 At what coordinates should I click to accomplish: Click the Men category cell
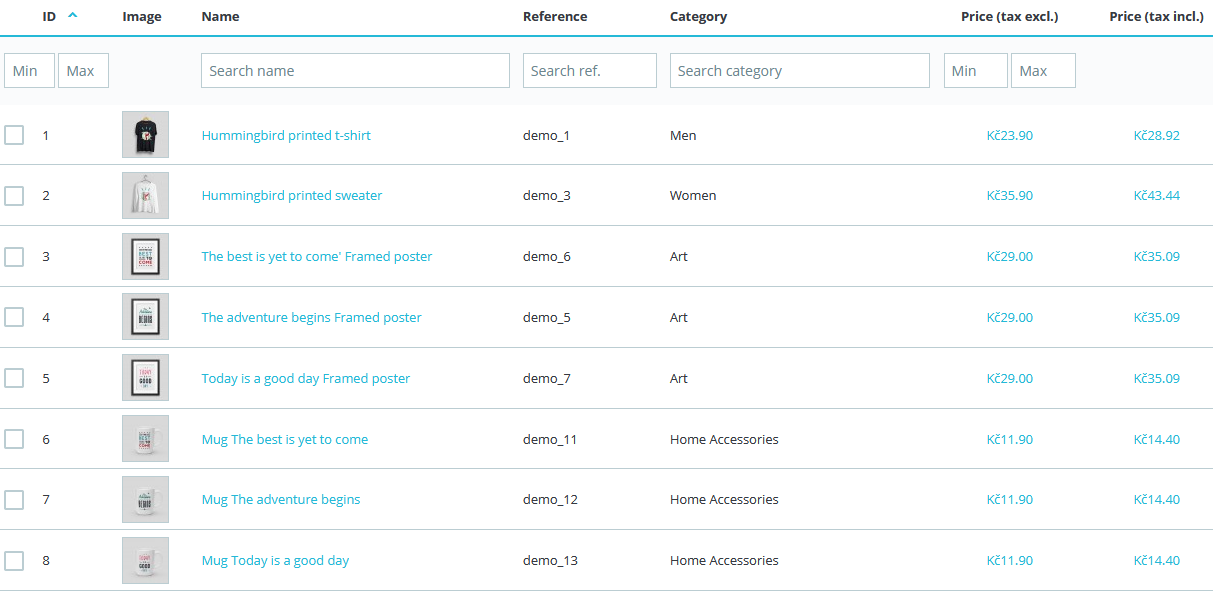pos(683,135)
